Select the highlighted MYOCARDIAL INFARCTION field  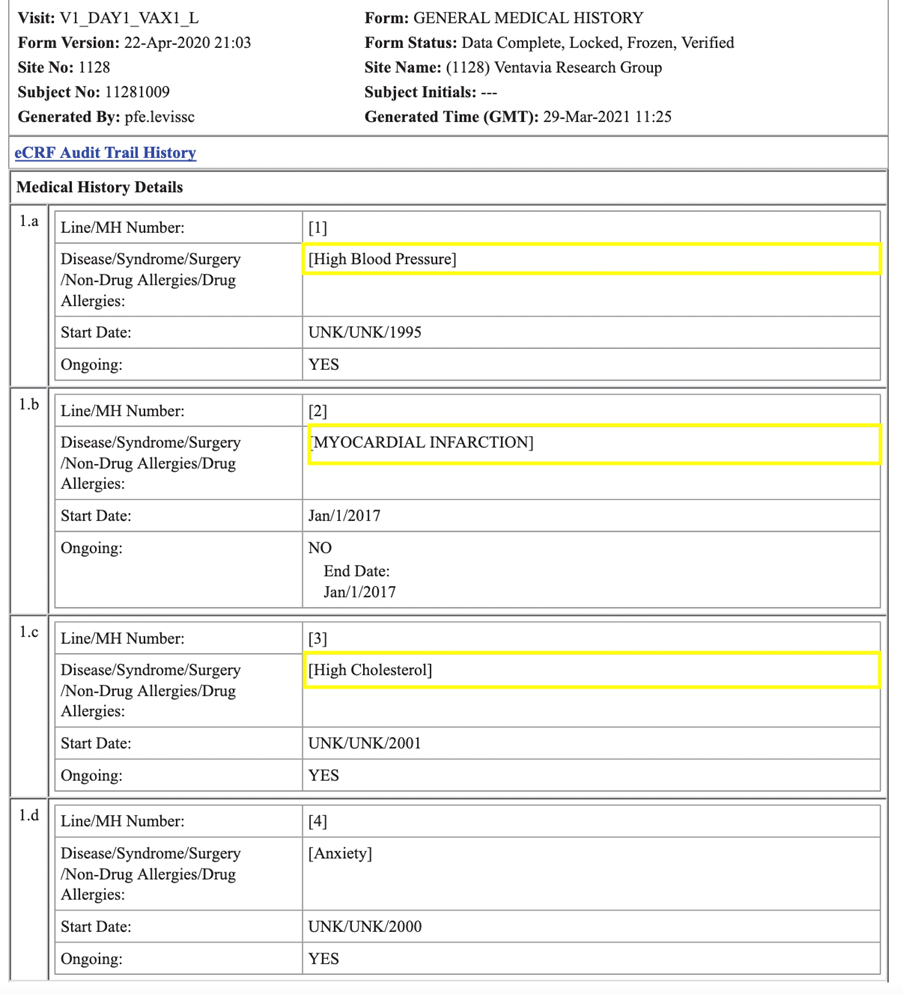tap(594, 444)
